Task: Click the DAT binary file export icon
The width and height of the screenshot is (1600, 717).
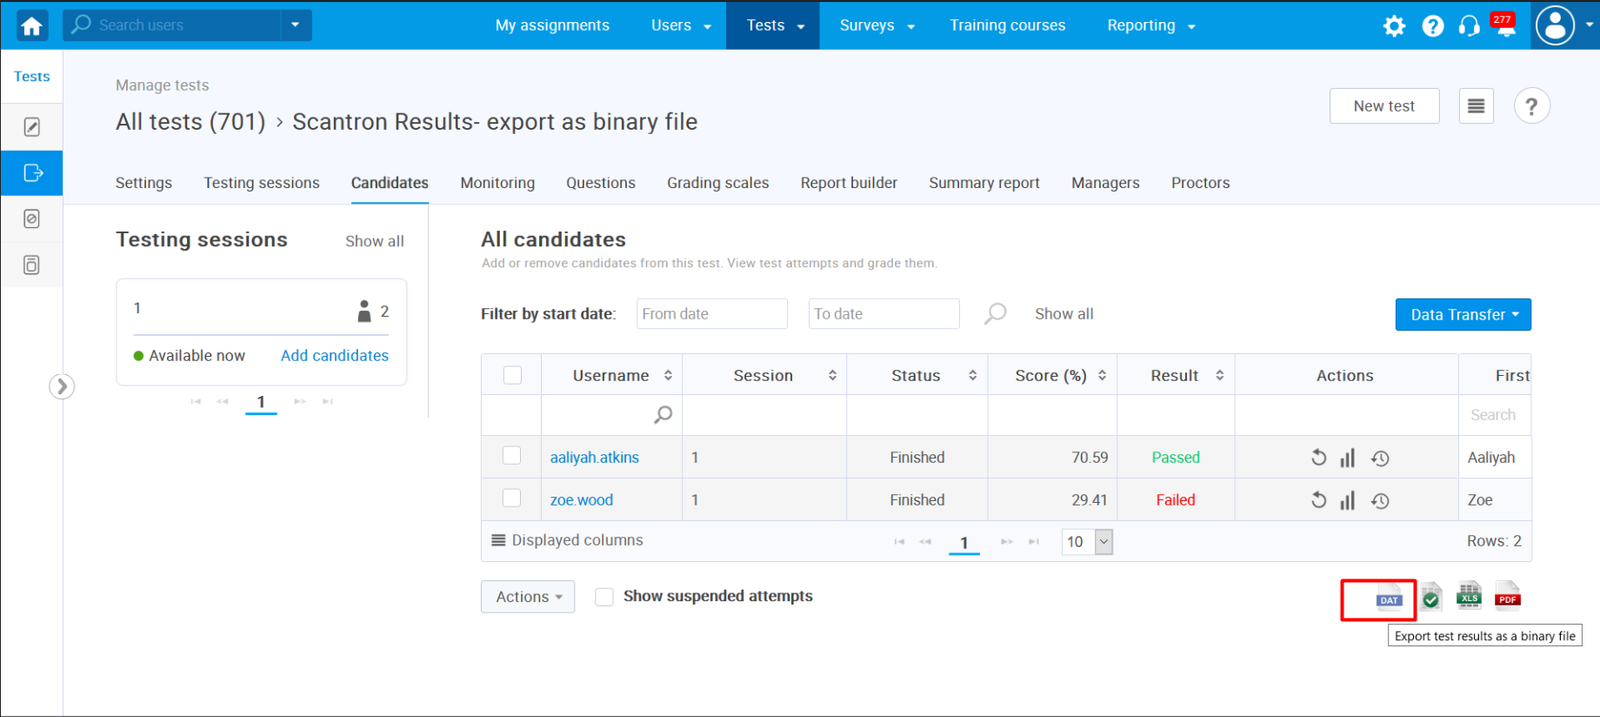Action: pyautogui.click(x=1389, y=598)
